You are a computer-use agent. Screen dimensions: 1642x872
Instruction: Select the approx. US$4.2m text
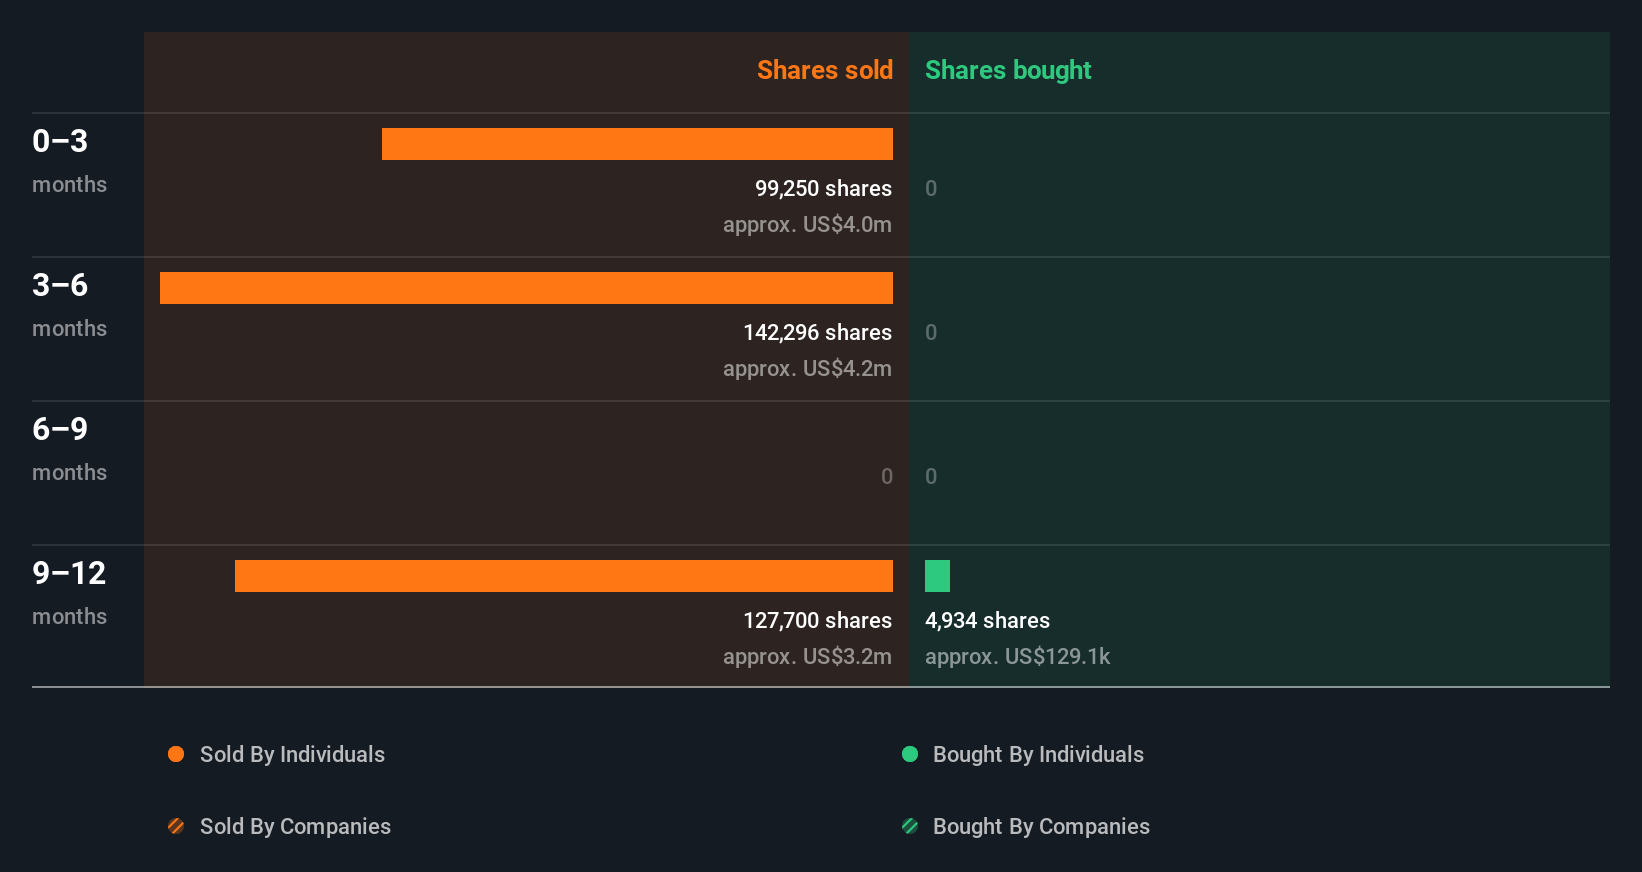(x=807, y=368)
